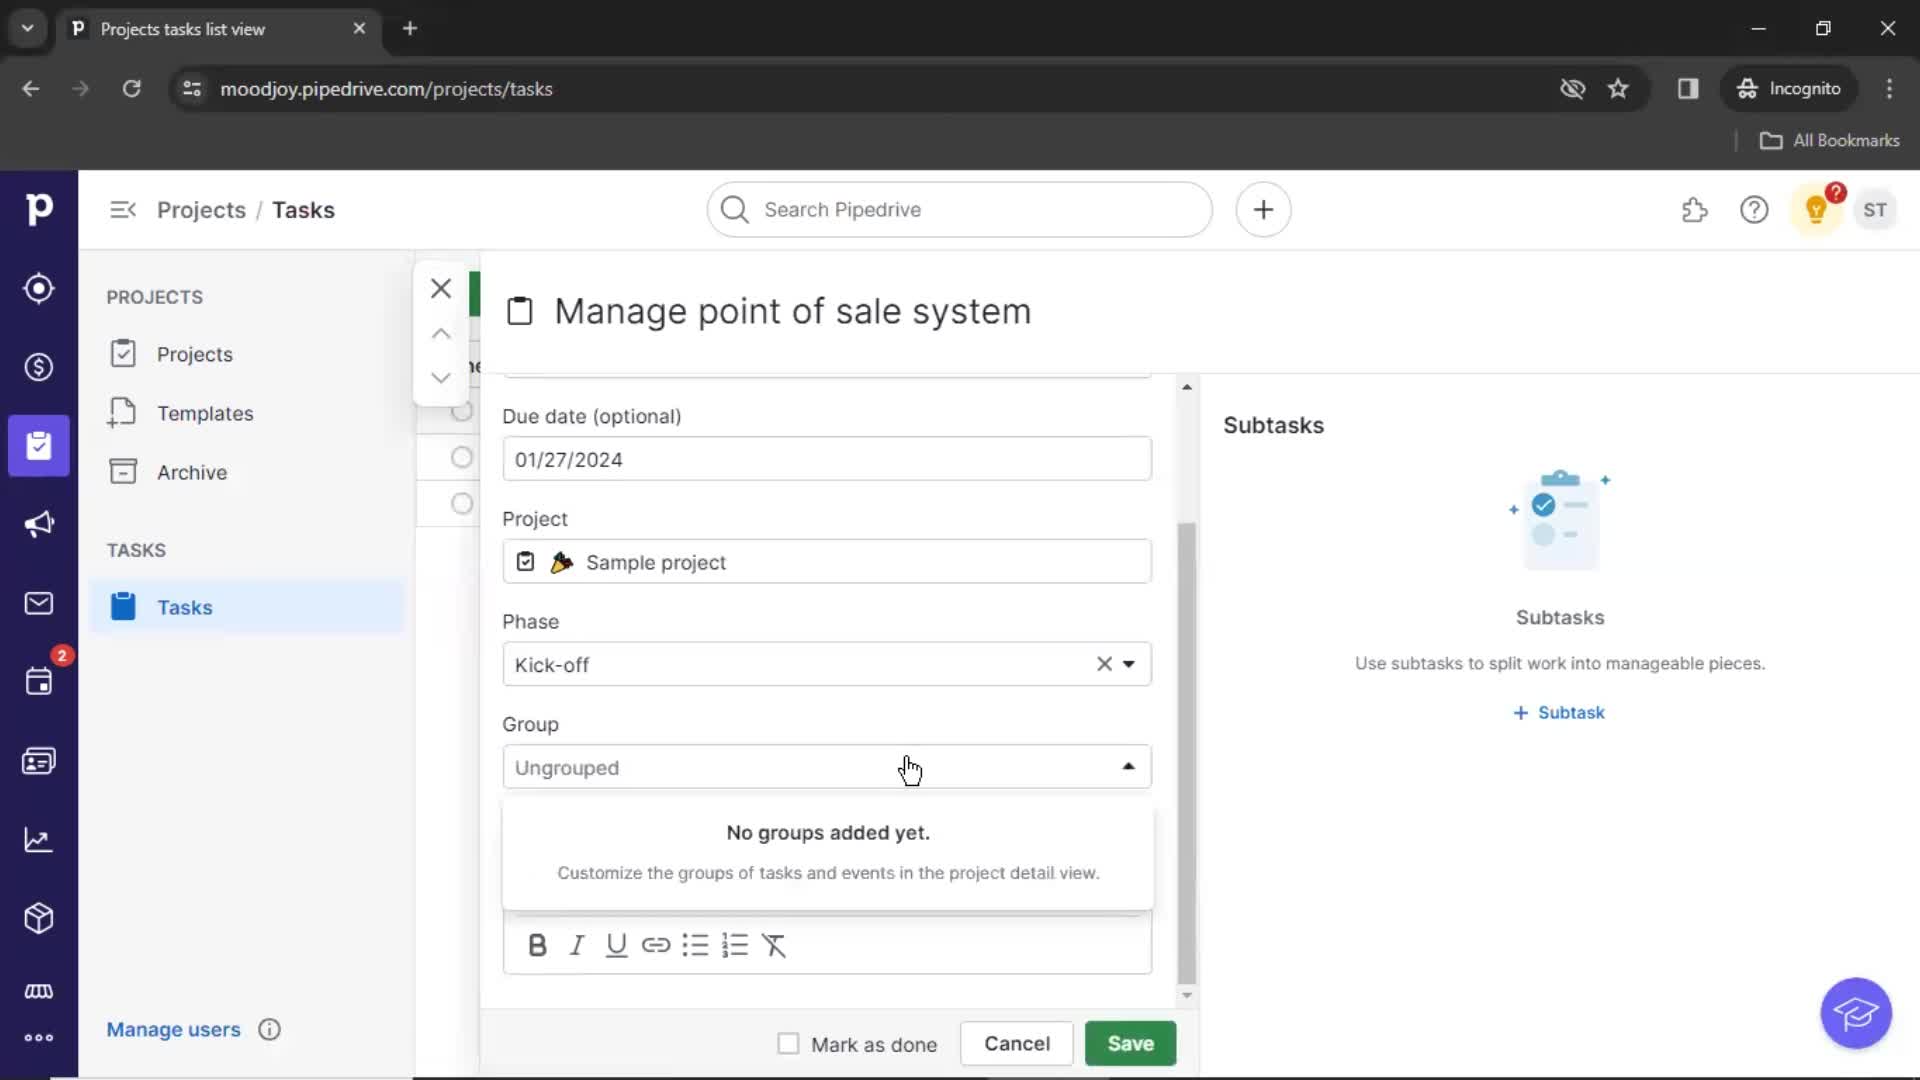This screenshot has width=1920, height=1080.
Task: Click the clear Phase selection X
Action: [1105, 663]
